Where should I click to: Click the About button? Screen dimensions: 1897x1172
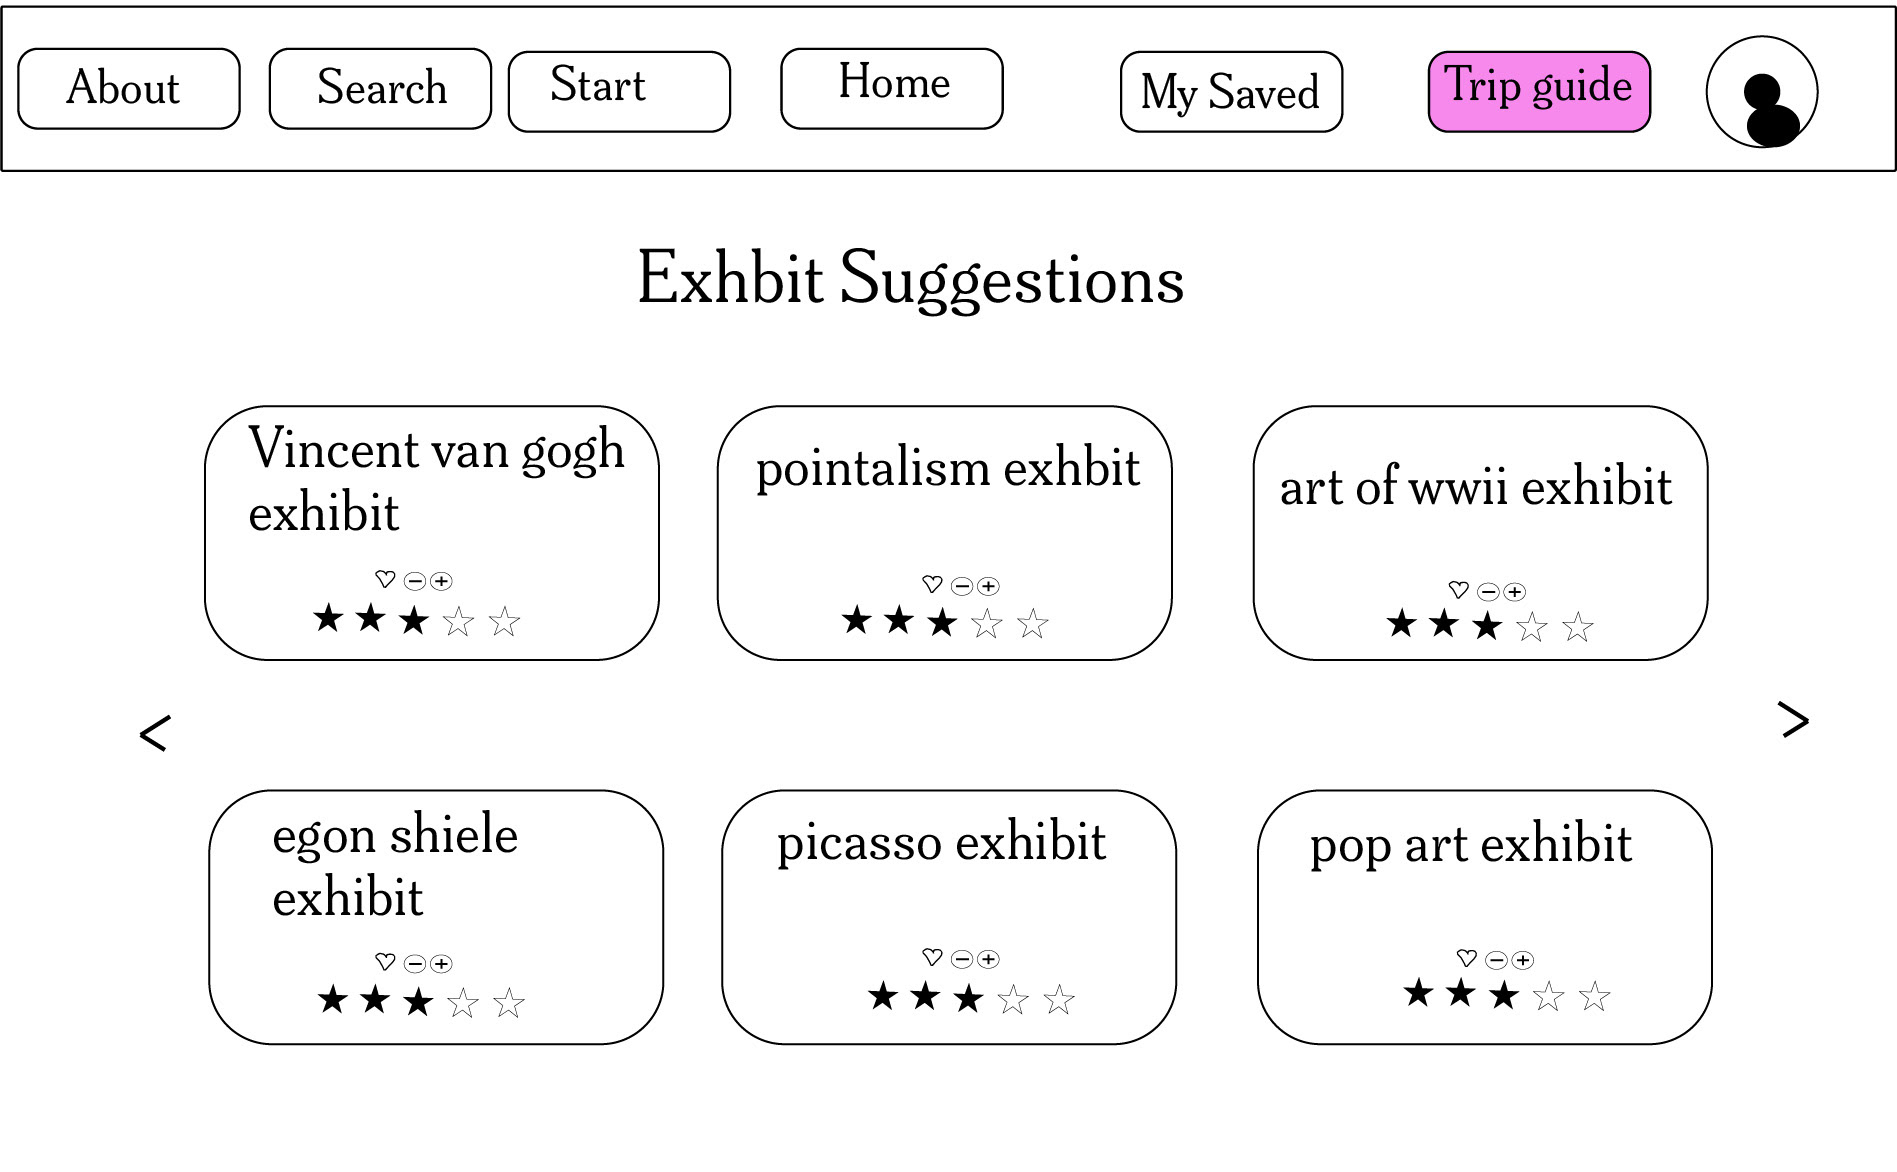[129, 89]
